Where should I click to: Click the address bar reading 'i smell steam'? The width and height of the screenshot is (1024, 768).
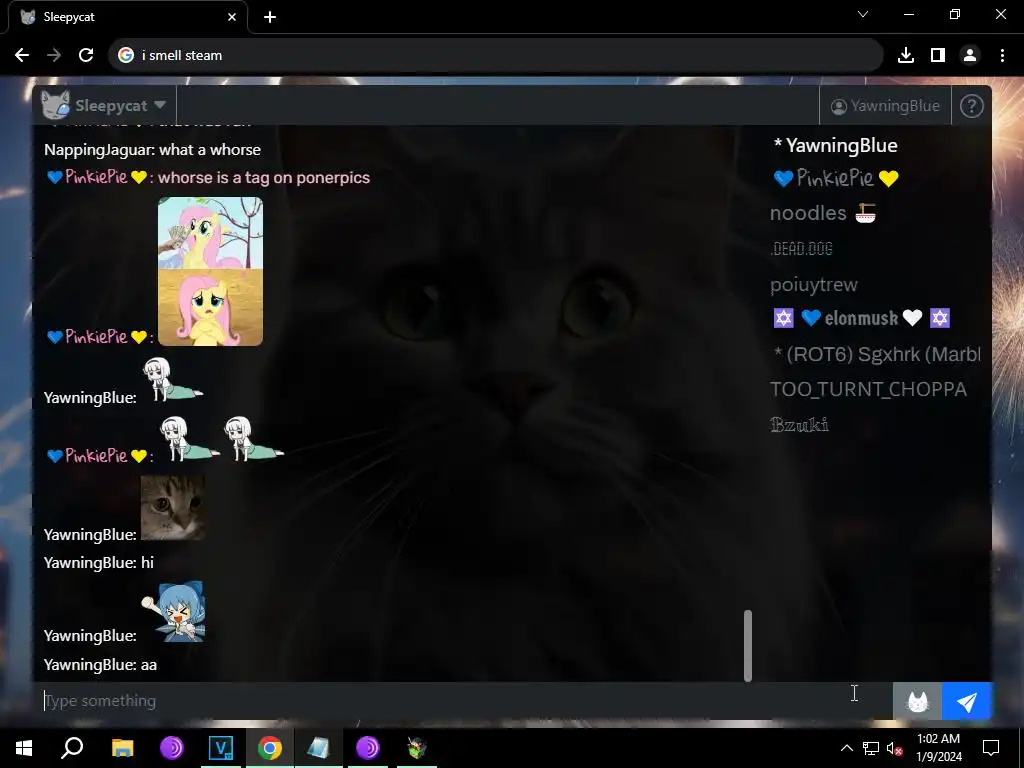pos(496,56)
